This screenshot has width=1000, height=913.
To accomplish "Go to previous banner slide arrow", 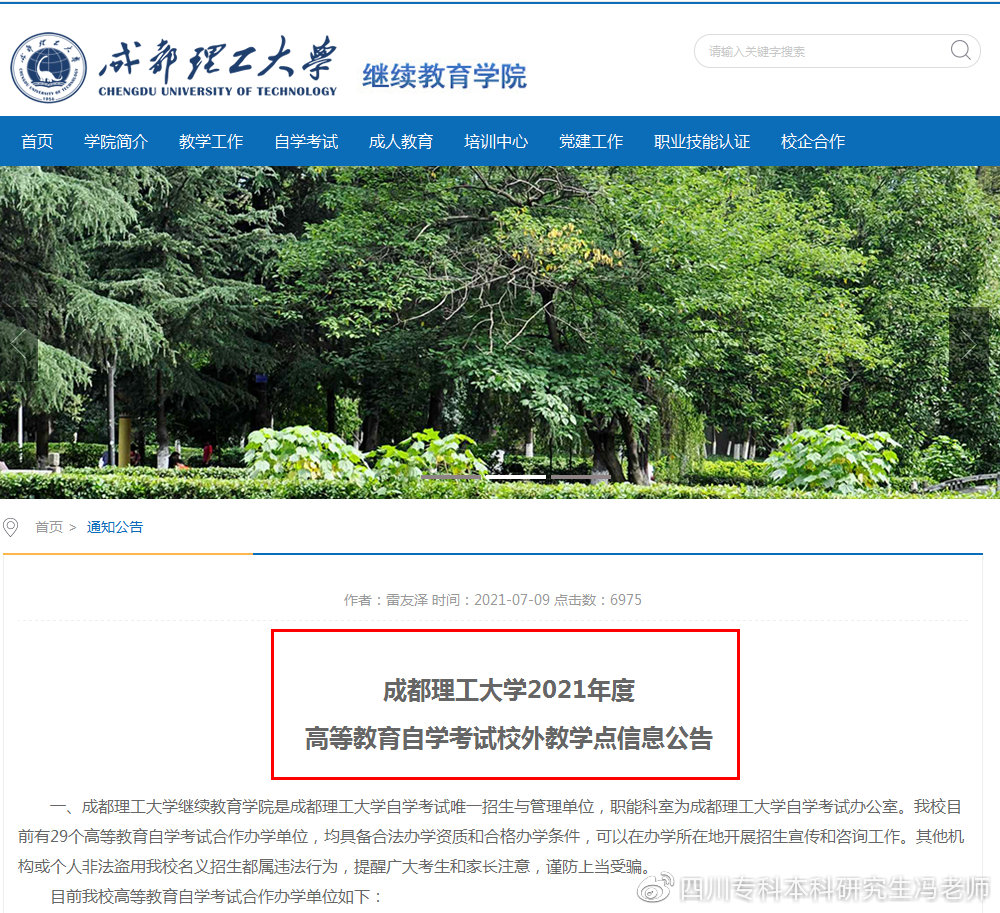I will 19,345.
